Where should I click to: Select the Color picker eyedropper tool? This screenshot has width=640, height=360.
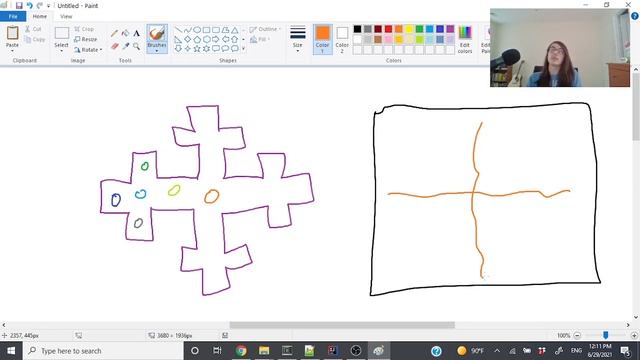125,46
